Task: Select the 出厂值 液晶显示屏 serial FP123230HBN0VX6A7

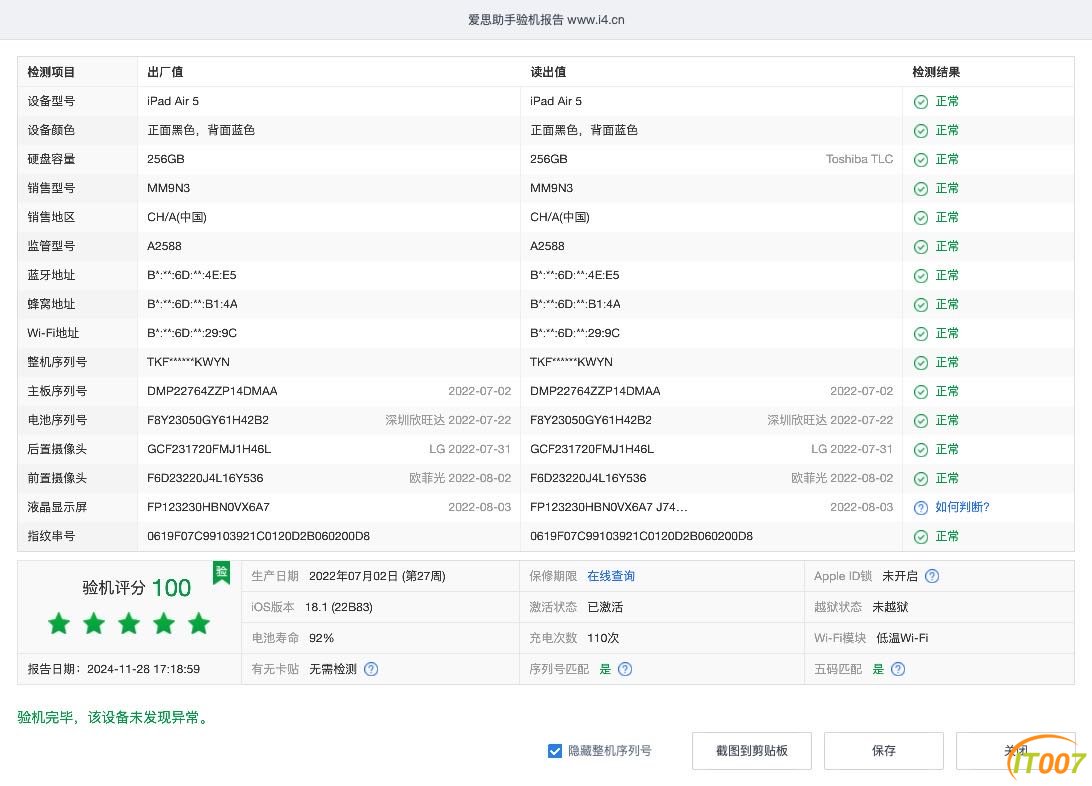Action: [x=208, y=507]
